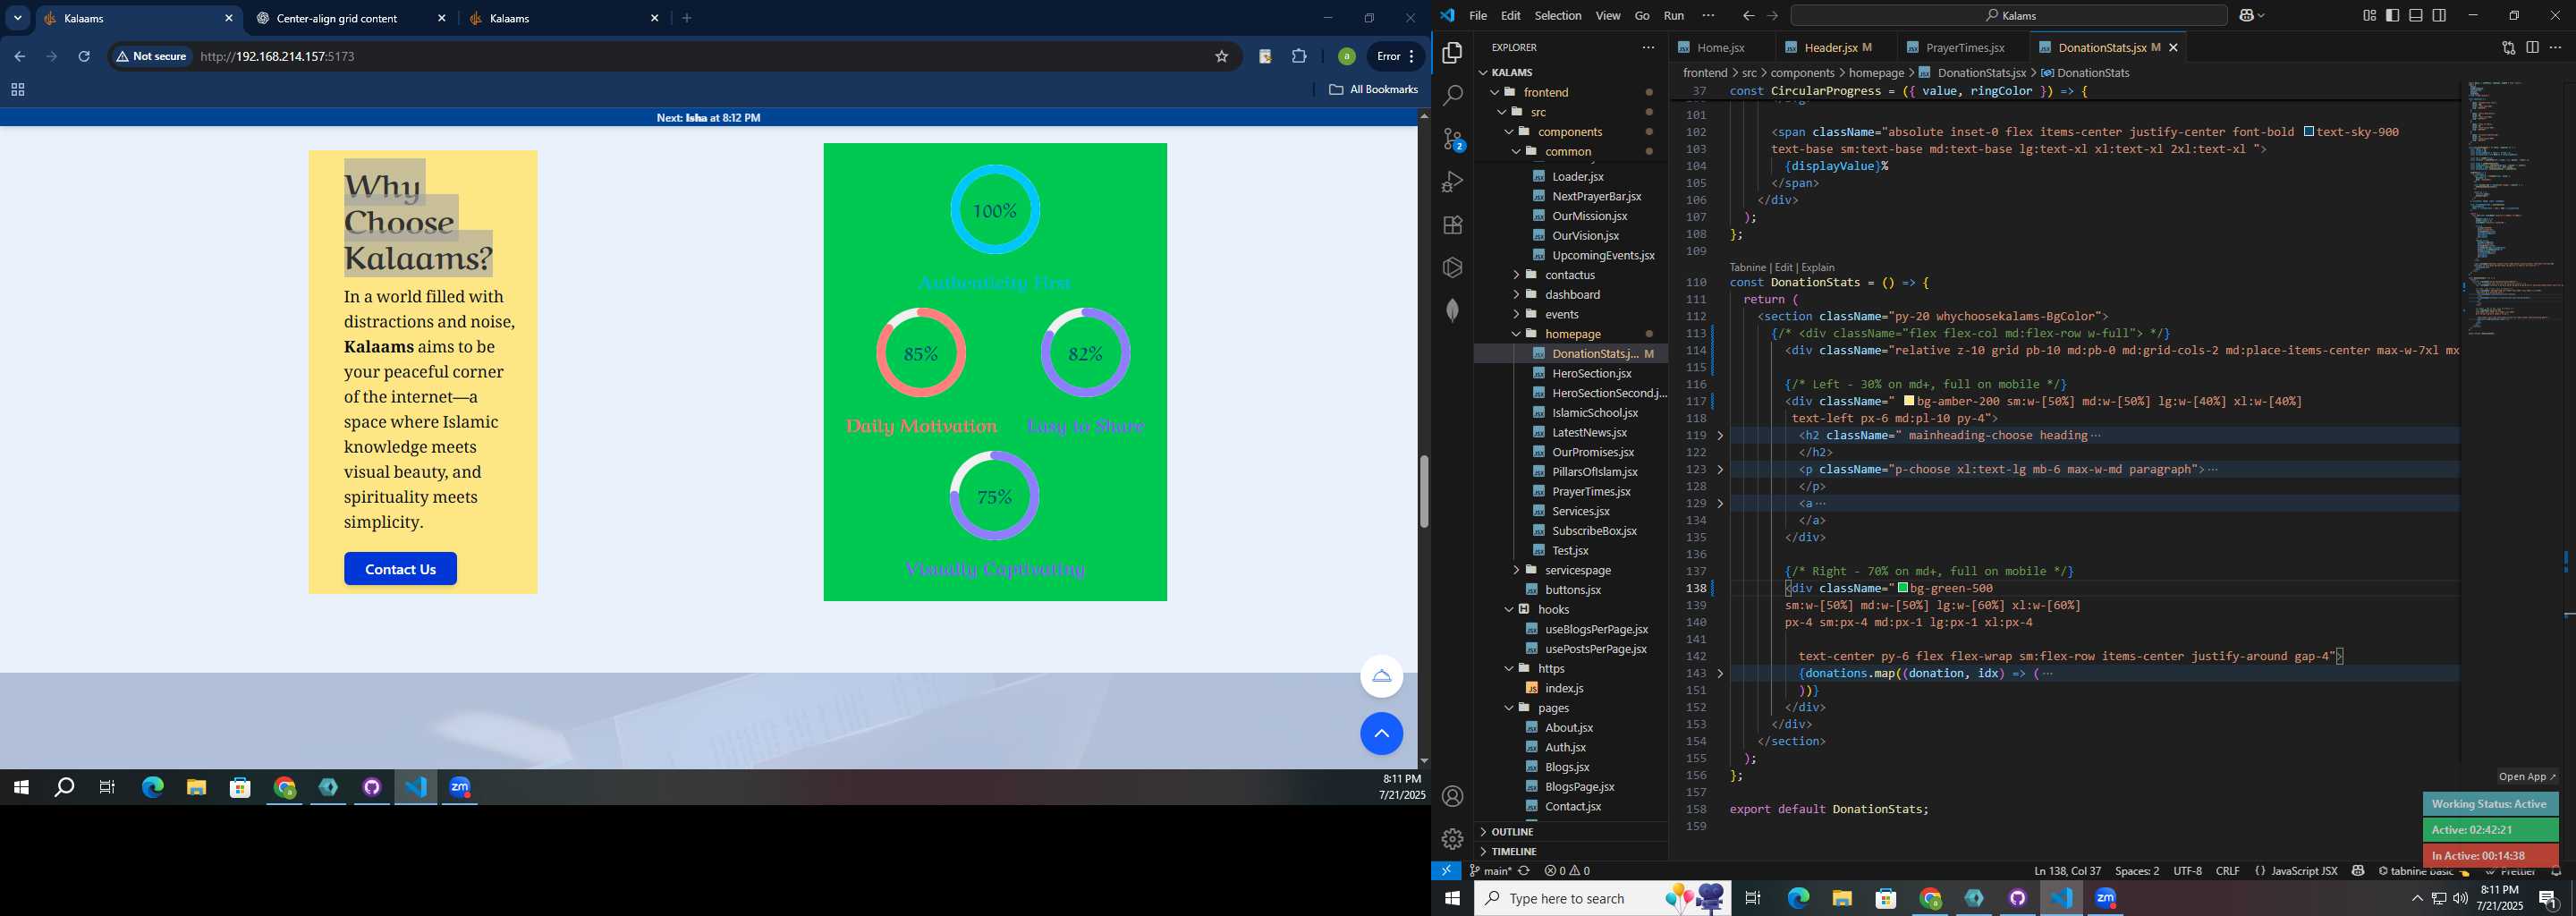This screenshot has height=916, width=2576.
Task: Open File Explorer from the right taskbar
Action: pyautogui.click(x=1842, y=899)
